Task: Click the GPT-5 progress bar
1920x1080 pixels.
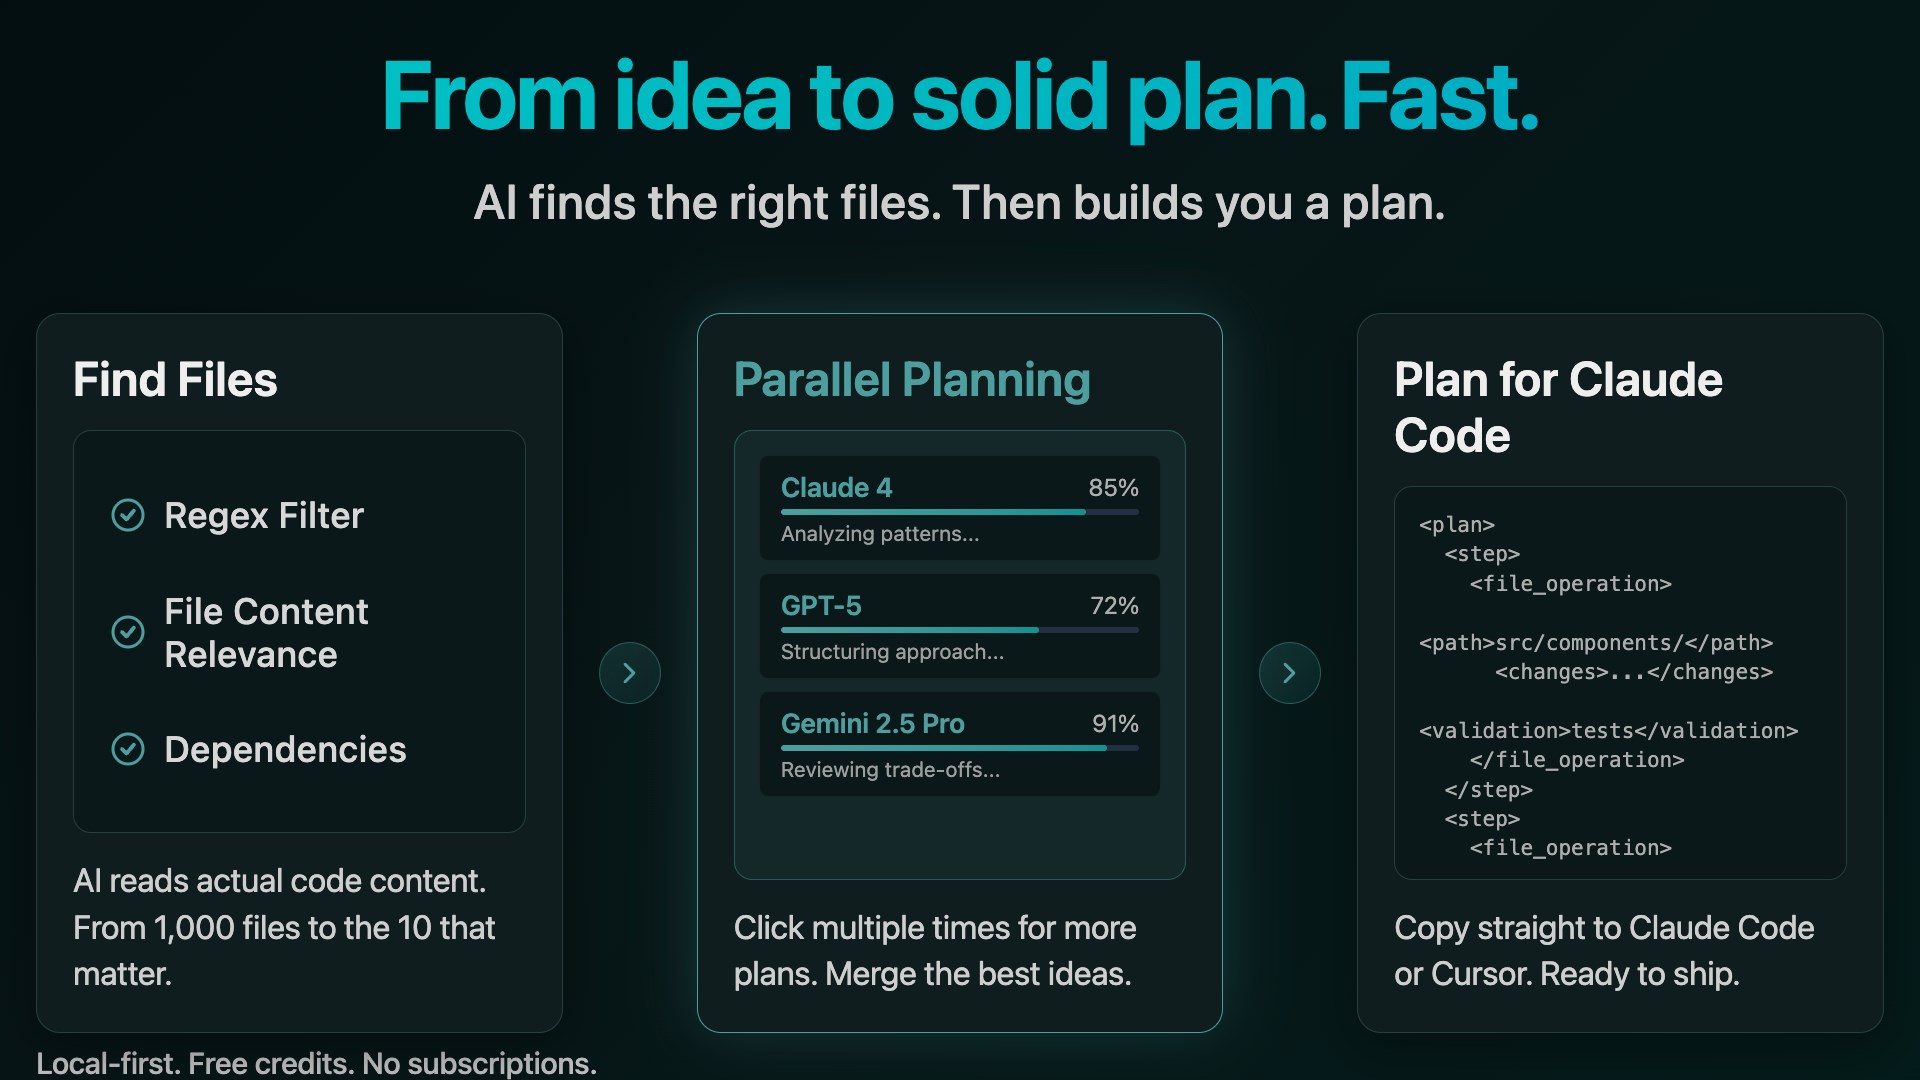Action: click(960, 630)
